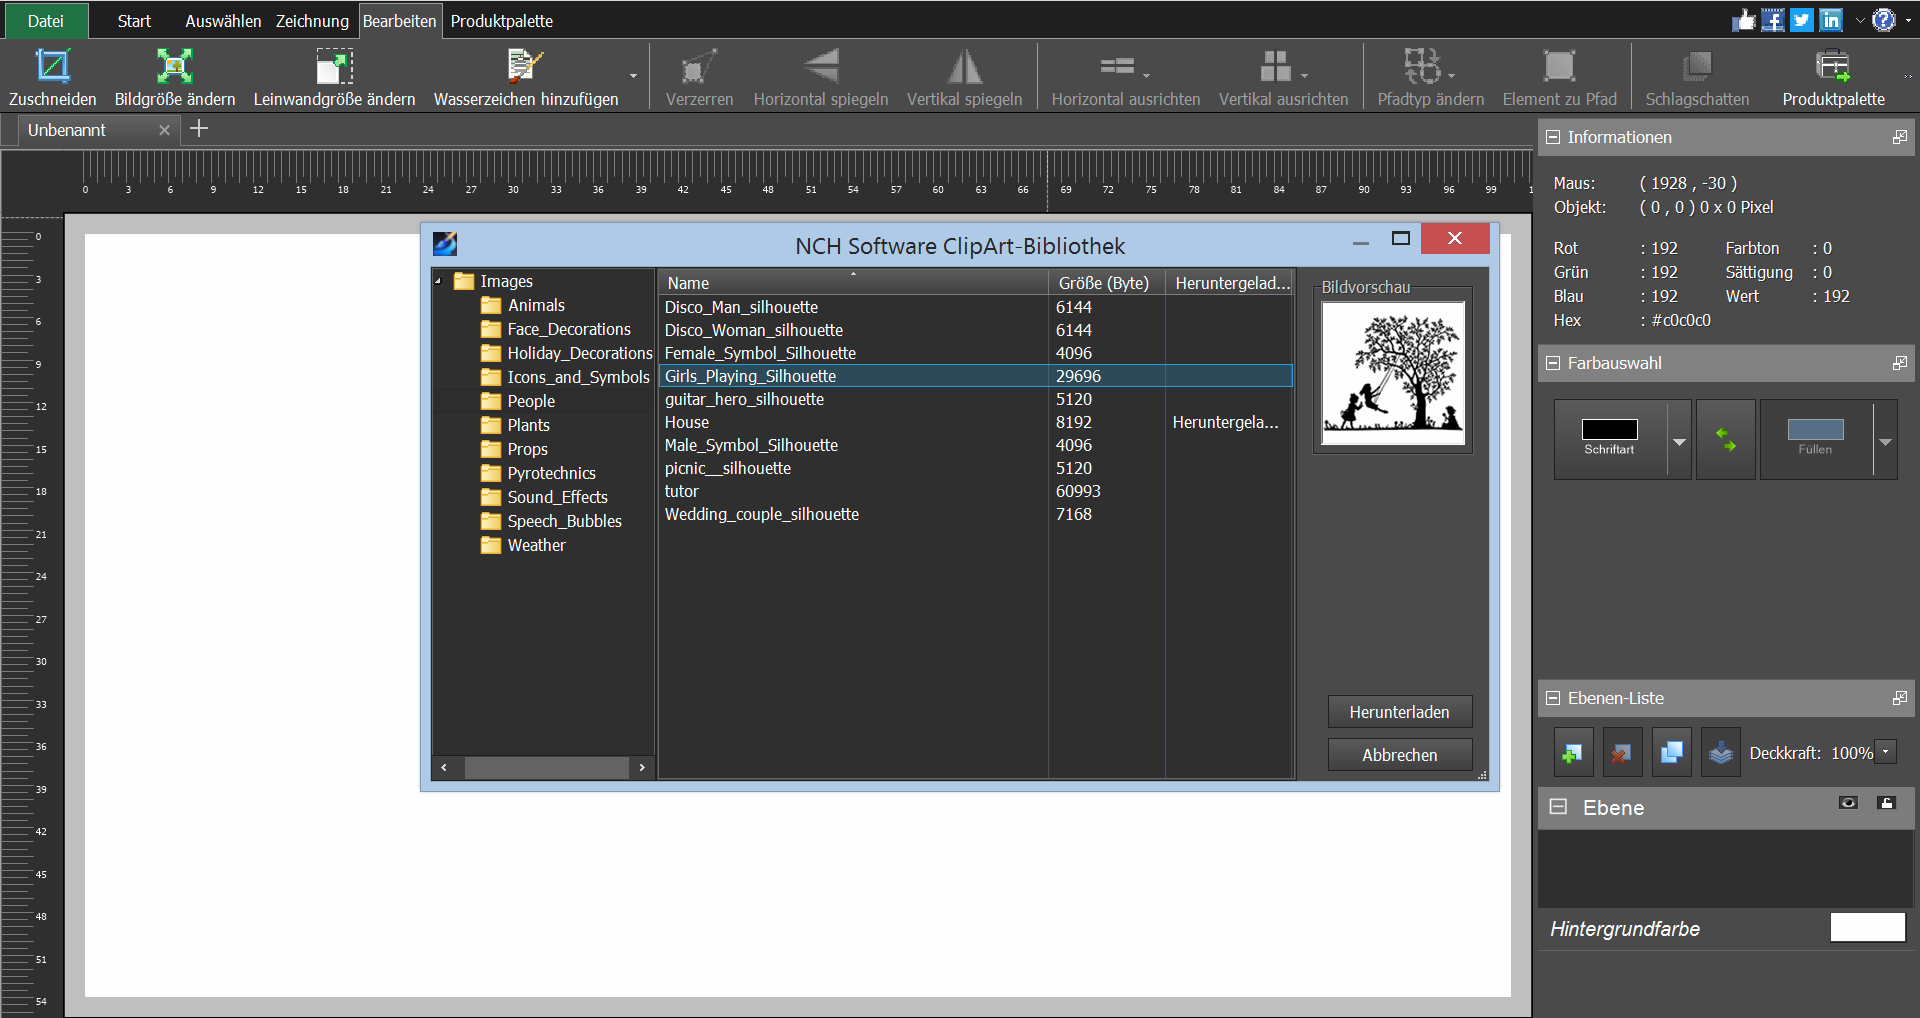This screenshot has height=1018, width=1920.
Task: Collapse the Images tree folder
Action: coord(438,281)
